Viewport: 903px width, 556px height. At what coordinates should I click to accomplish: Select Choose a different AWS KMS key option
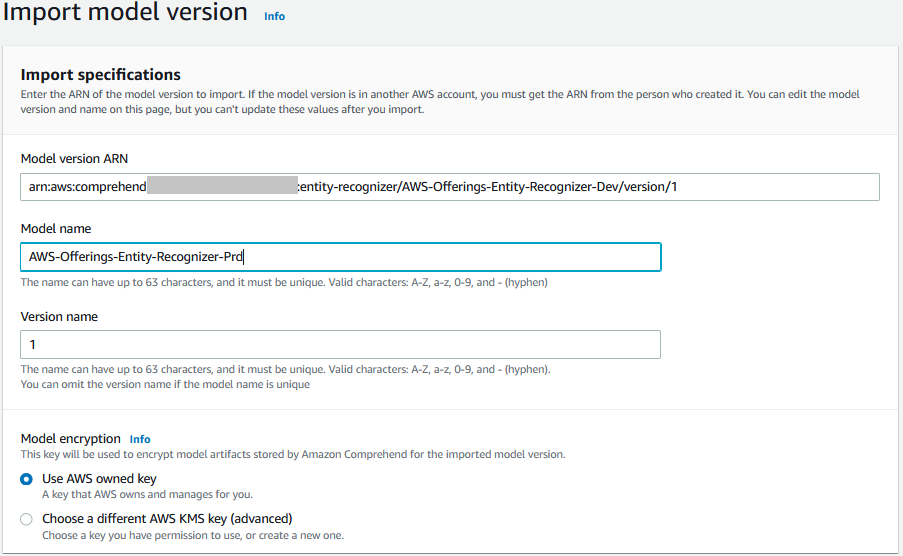point(26,519)
